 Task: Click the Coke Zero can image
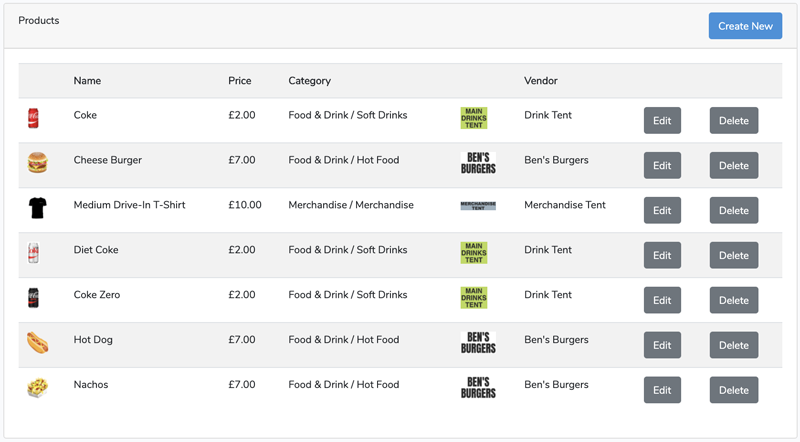[33, 298]
